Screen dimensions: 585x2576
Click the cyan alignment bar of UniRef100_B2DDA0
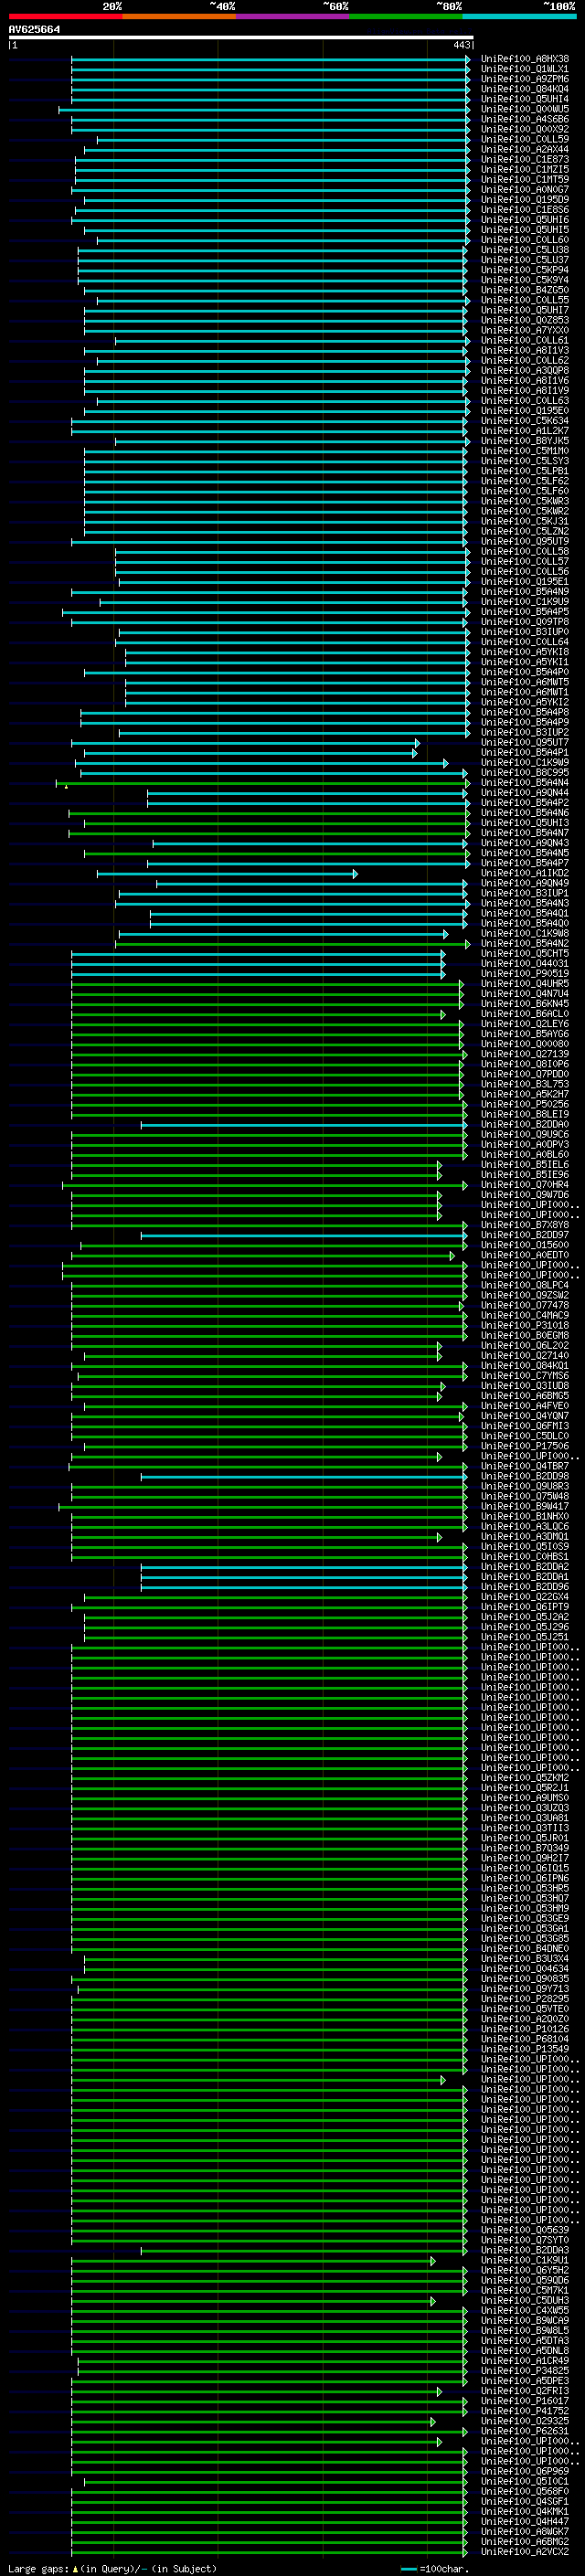[x=304, y=1125]
